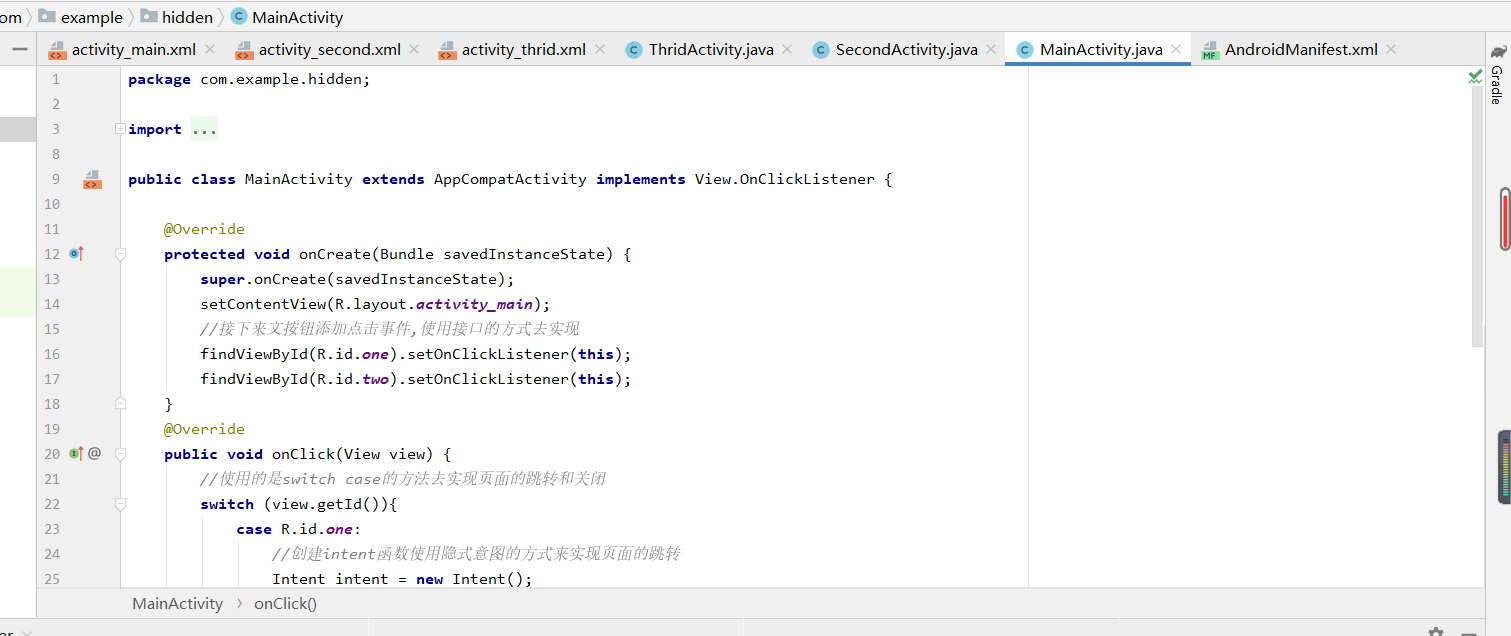The image size is (1511, 636).
Task: Click 'R.id.one' on line 16
Action: pos(352,354)
